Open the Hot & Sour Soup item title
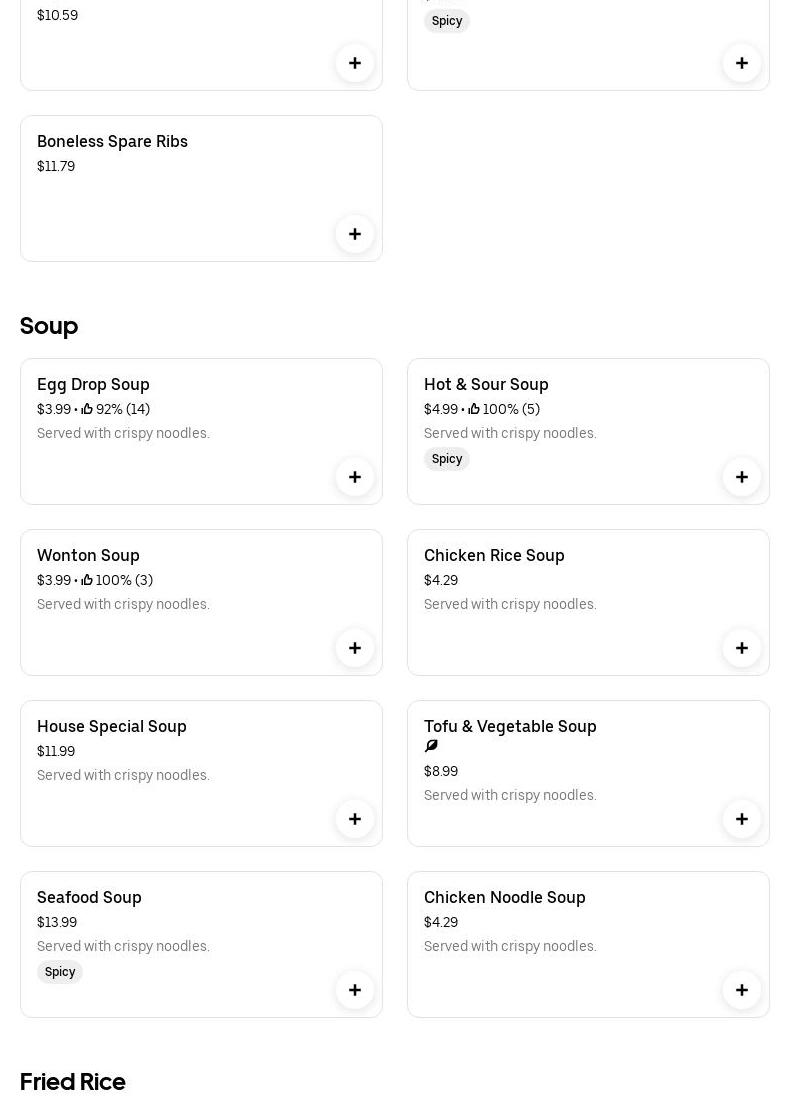 pyautogui.click(x=486, y=384)
